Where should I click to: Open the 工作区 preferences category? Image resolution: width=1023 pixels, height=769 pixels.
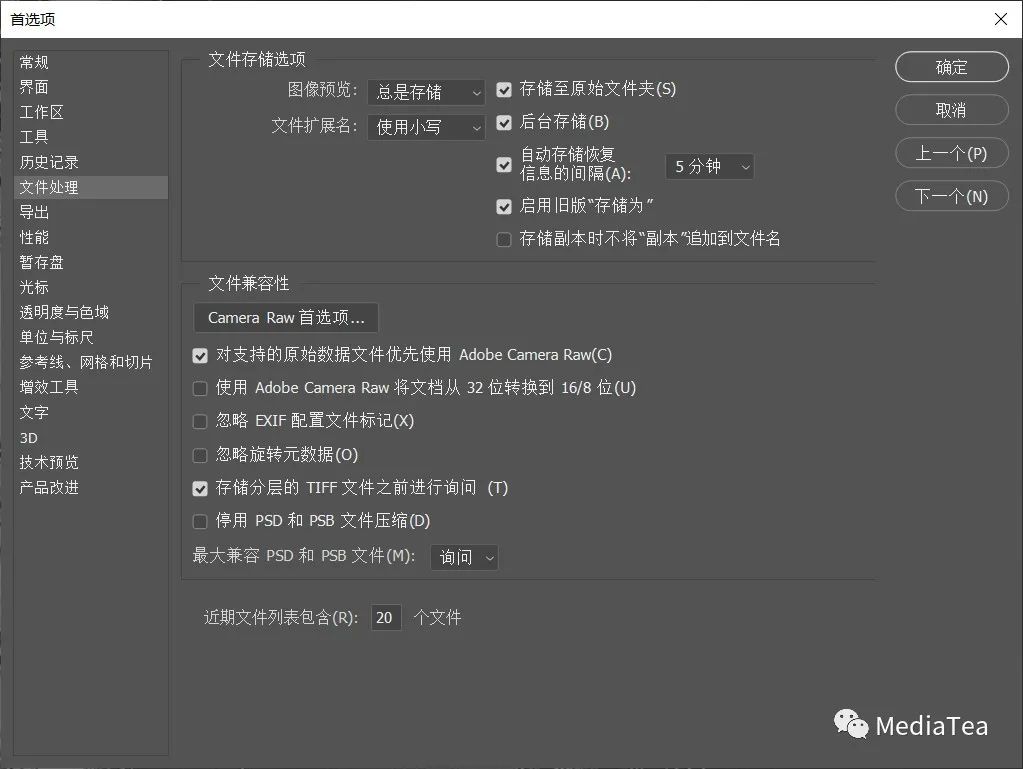pyautogui.click(x=91, y=112)
